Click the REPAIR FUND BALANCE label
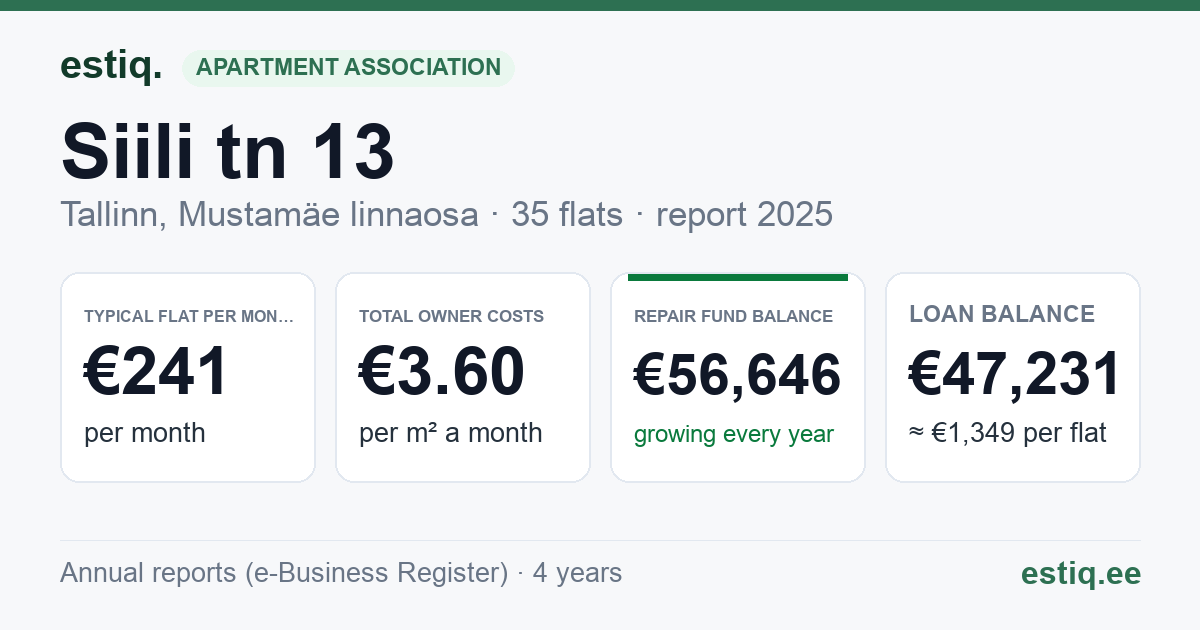Viewport: 1200px width, 630px height. [x=733, y=316]
